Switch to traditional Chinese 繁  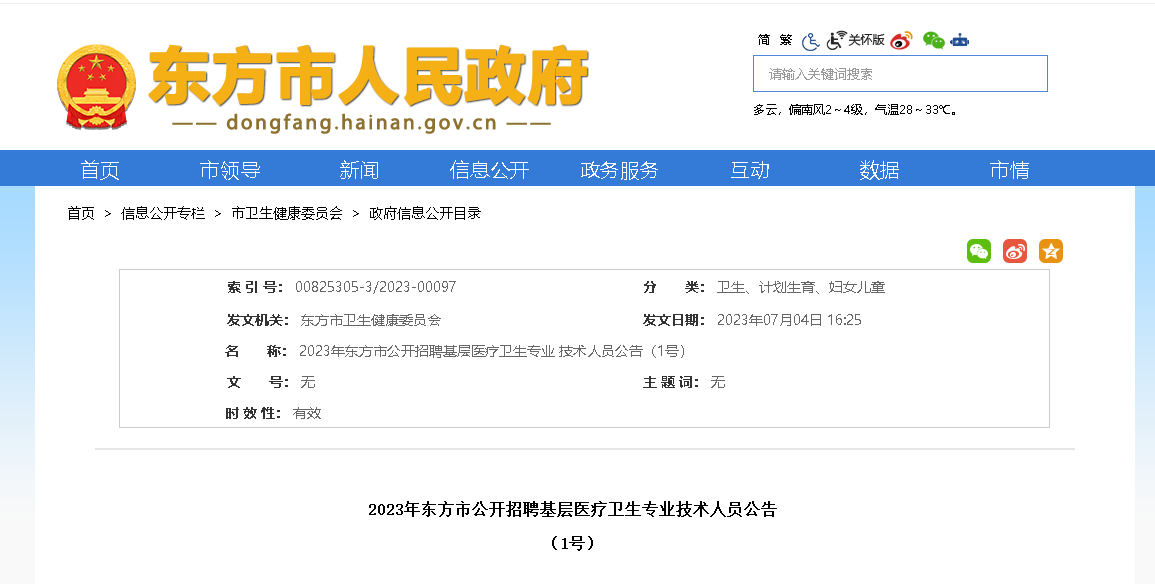pos(786,40)
